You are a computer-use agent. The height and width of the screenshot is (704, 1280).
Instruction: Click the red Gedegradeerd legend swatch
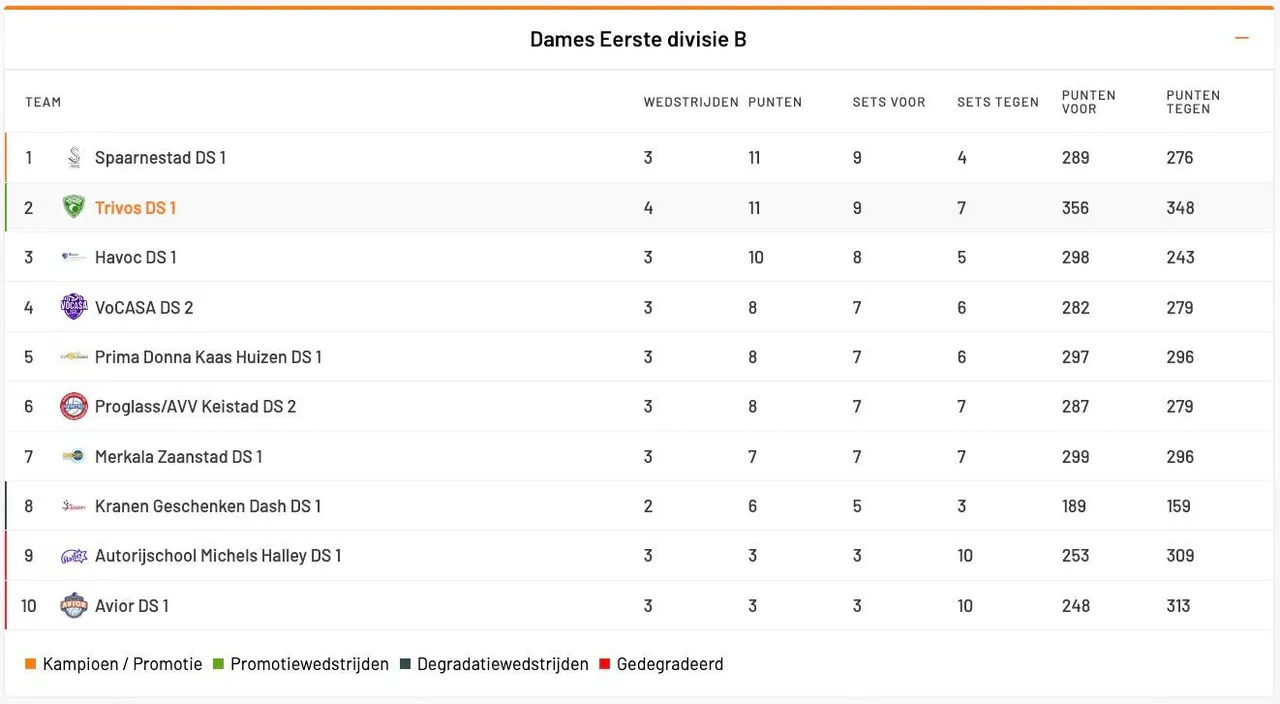pyautogui.click(x=604, y=664)
